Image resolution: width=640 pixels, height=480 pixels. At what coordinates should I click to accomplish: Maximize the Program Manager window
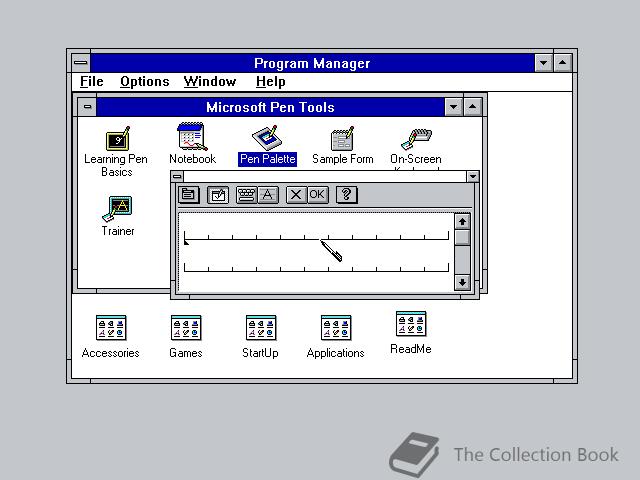point(562,63)
